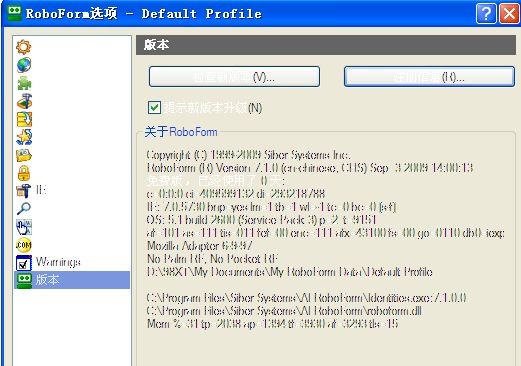Toggle the new version upgrade (N) checkbox
This screenshot has width=521, height=366.
(154, 108)
